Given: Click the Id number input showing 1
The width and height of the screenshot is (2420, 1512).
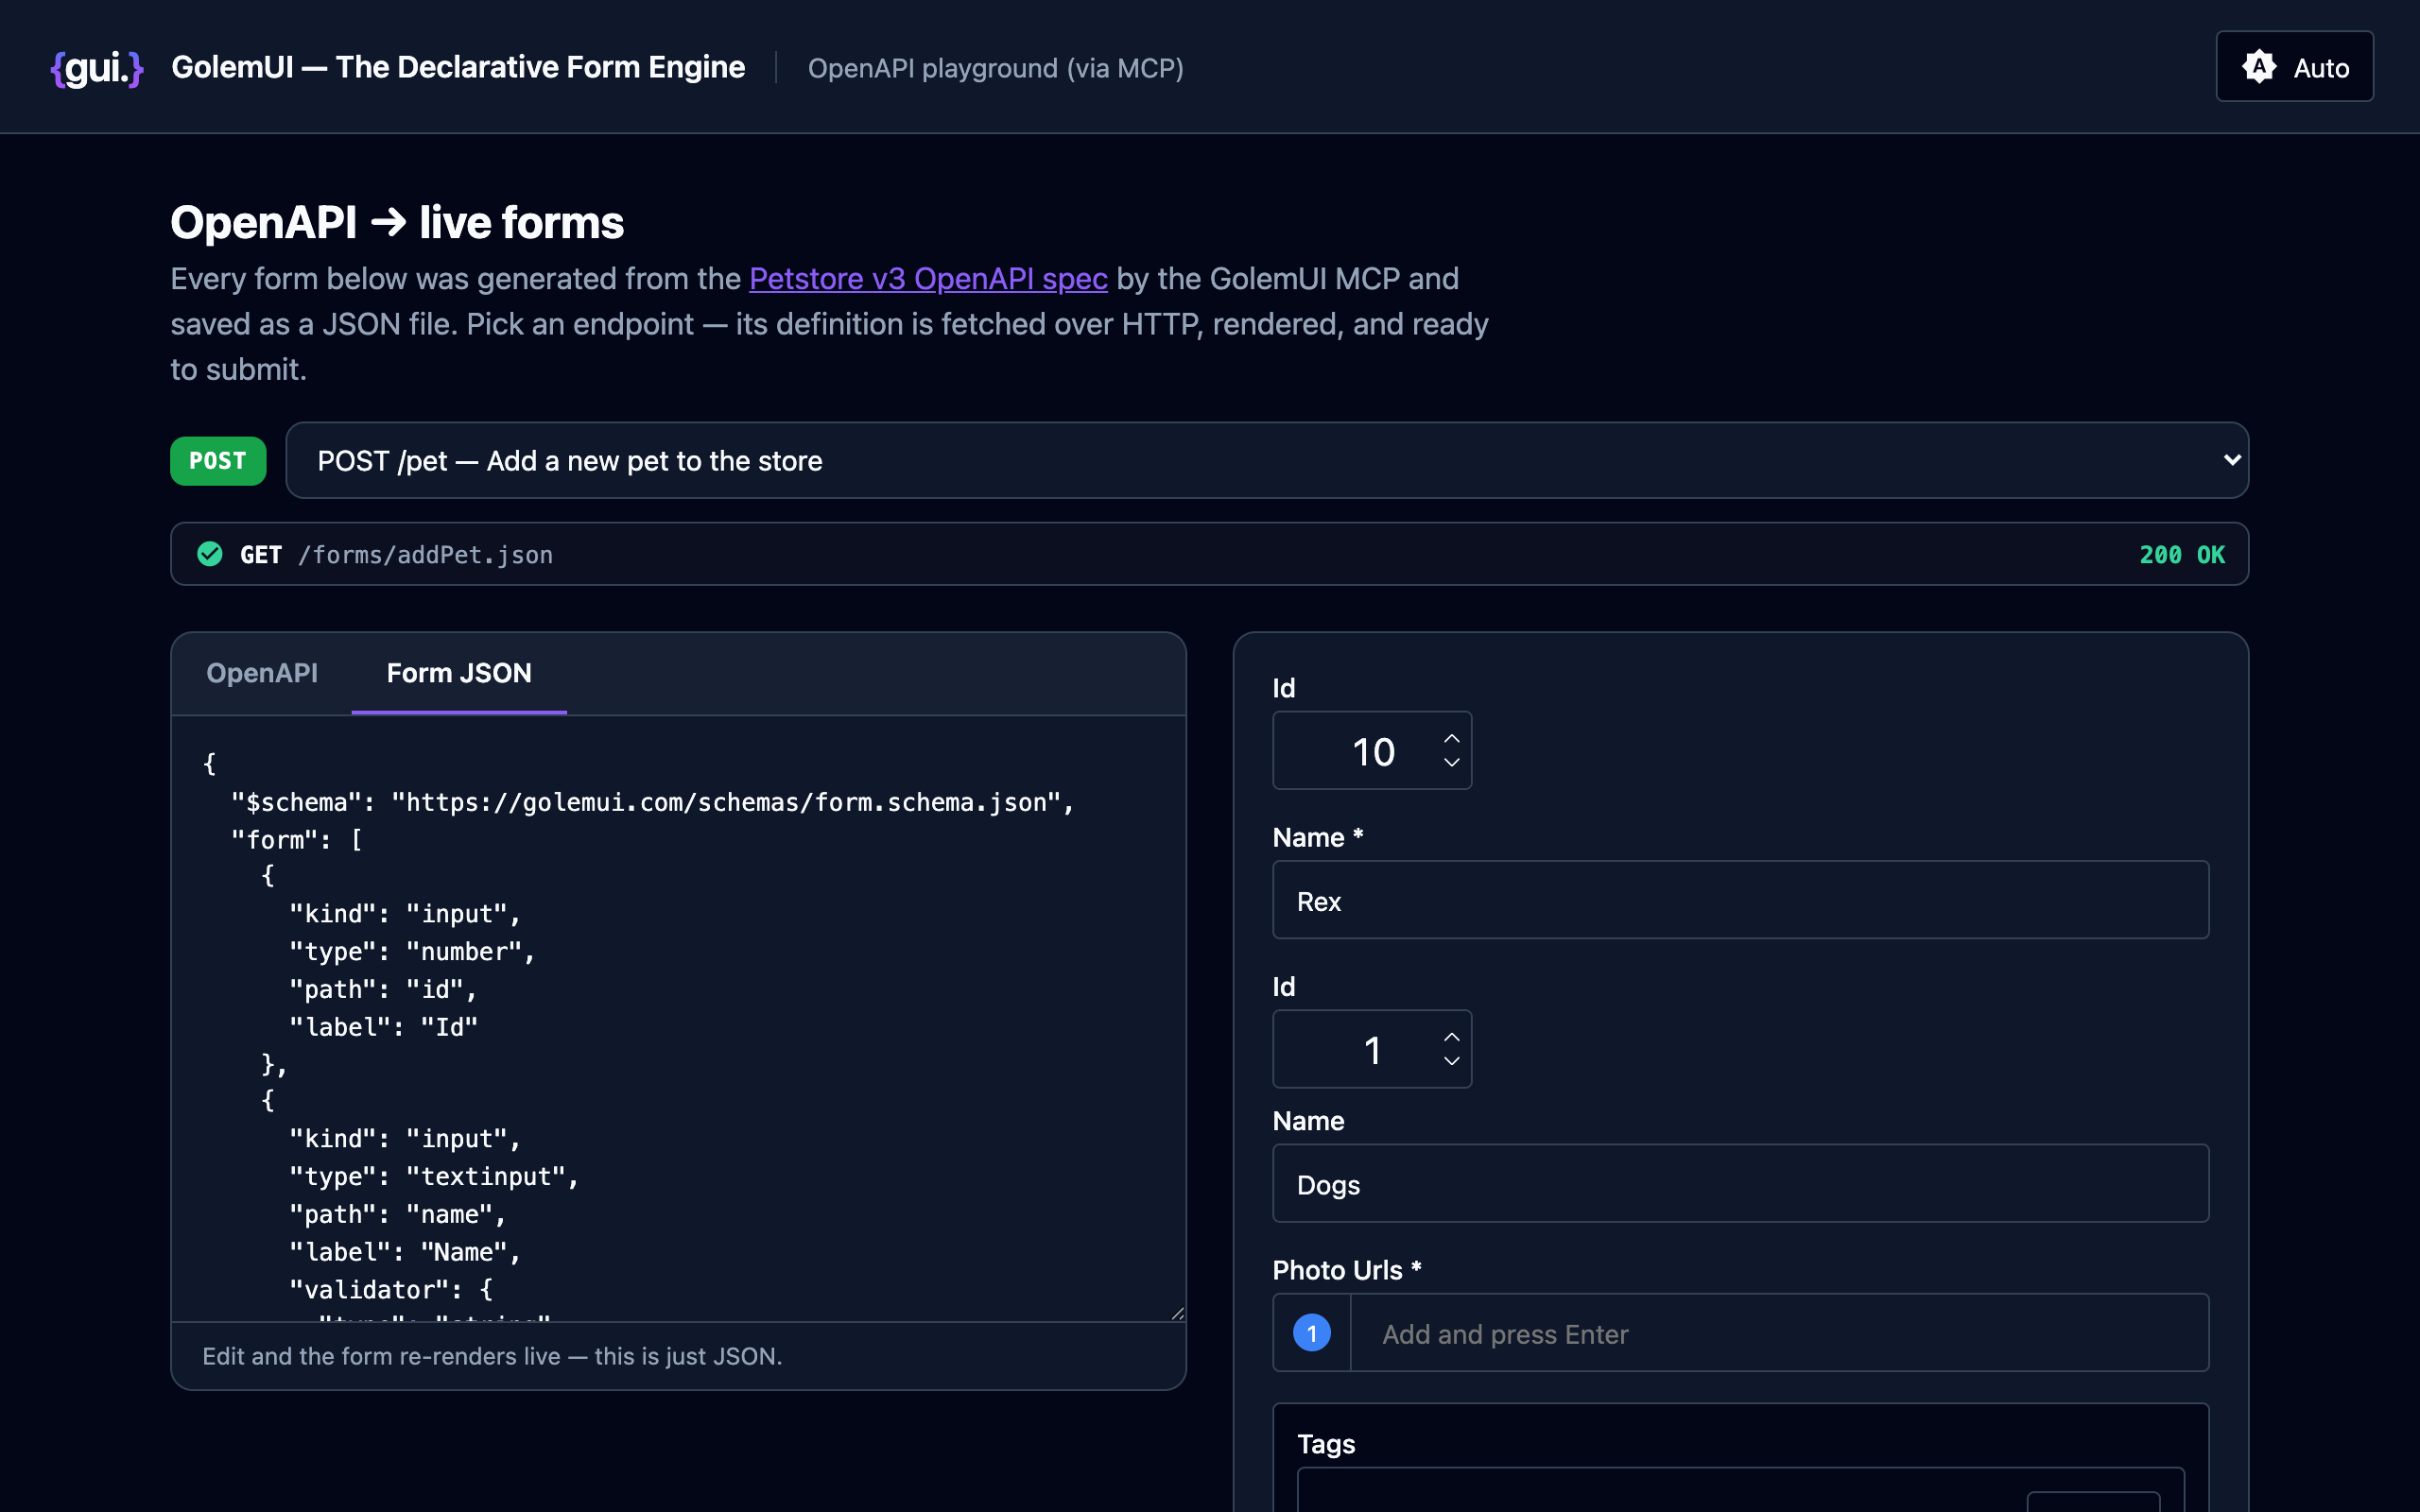Looking at the screenshot, I should (1371, 1049).
